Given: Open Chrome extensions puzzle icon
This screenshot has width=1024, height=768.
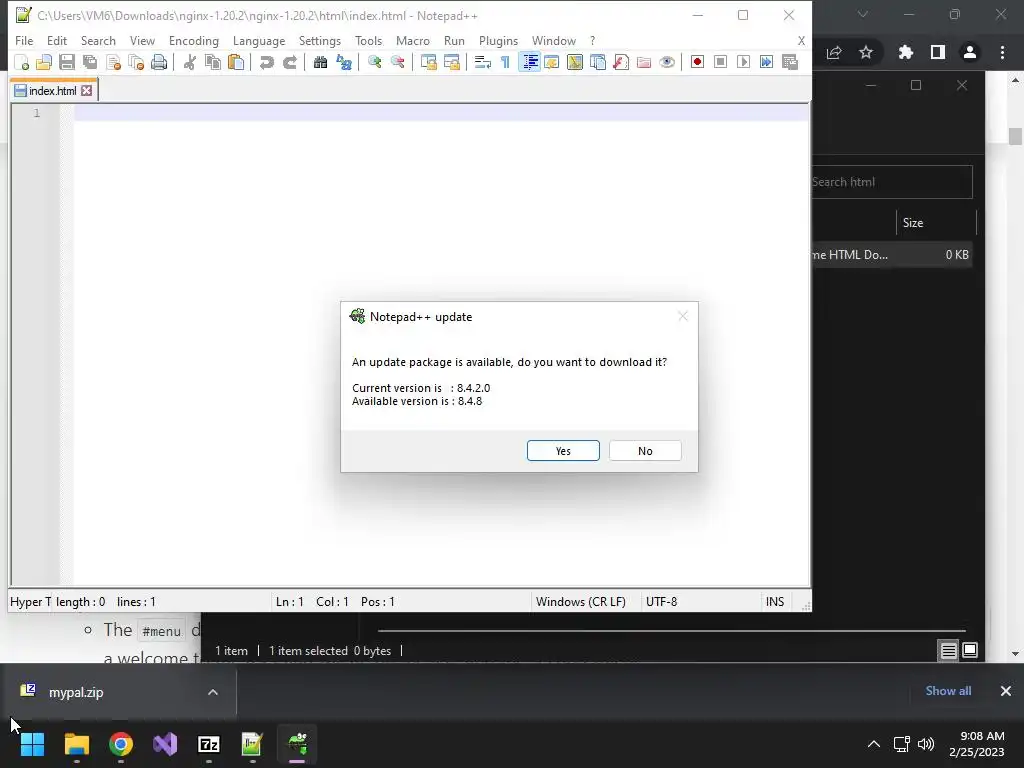Looking at the screenshot, I should [x=906, y=52].
